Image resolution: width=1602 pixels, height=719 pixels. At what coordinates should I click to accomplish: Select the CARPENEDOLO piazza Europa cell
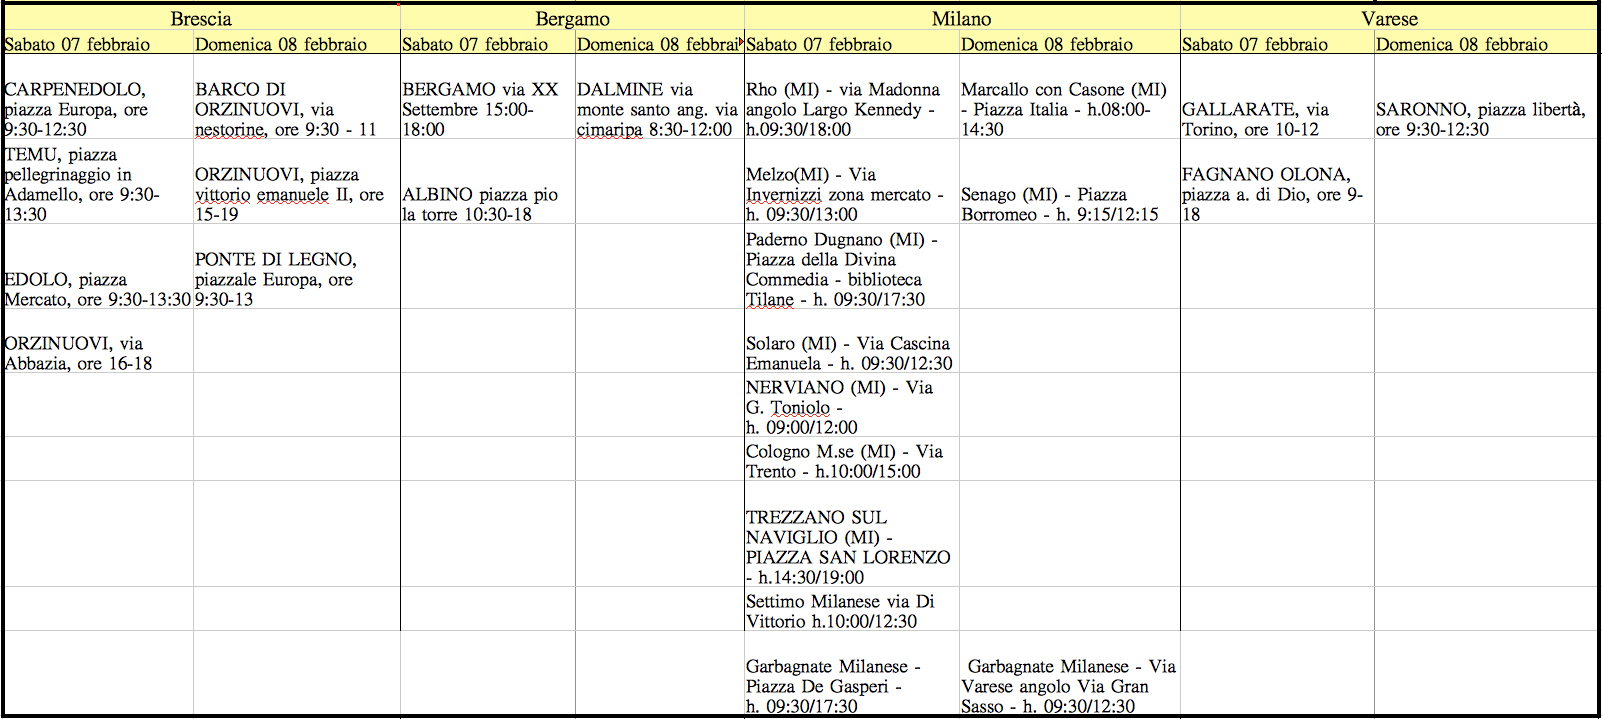tap(98, 97)
